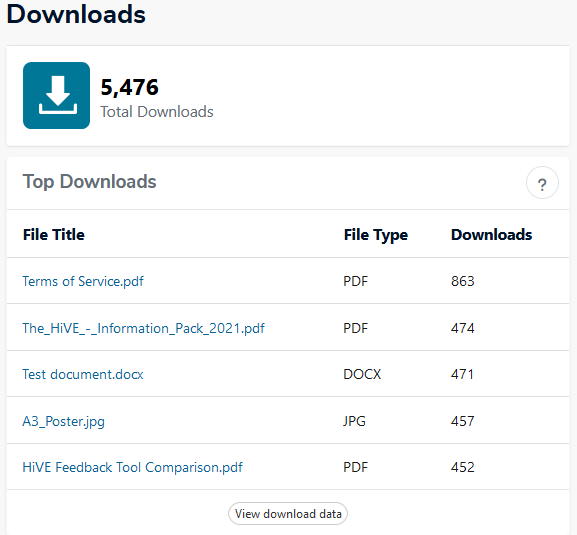577x535 pixels.
Task: Click the 474 downloads count
Action: [463, 328]
